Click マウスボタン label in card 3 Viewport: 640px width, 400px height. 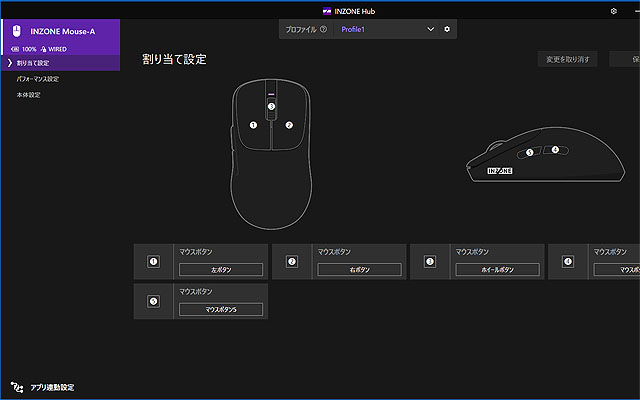[472, 252]
